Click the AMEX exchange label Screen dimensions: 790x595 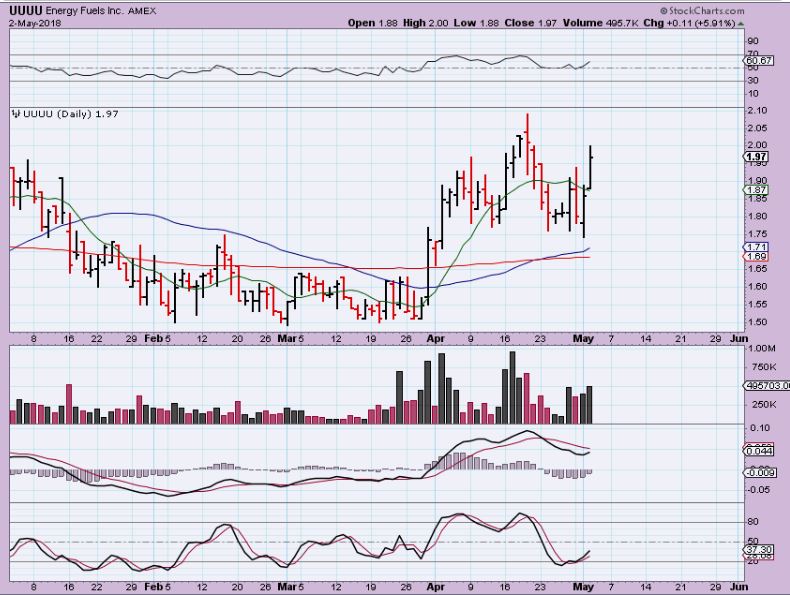(142, 11)
